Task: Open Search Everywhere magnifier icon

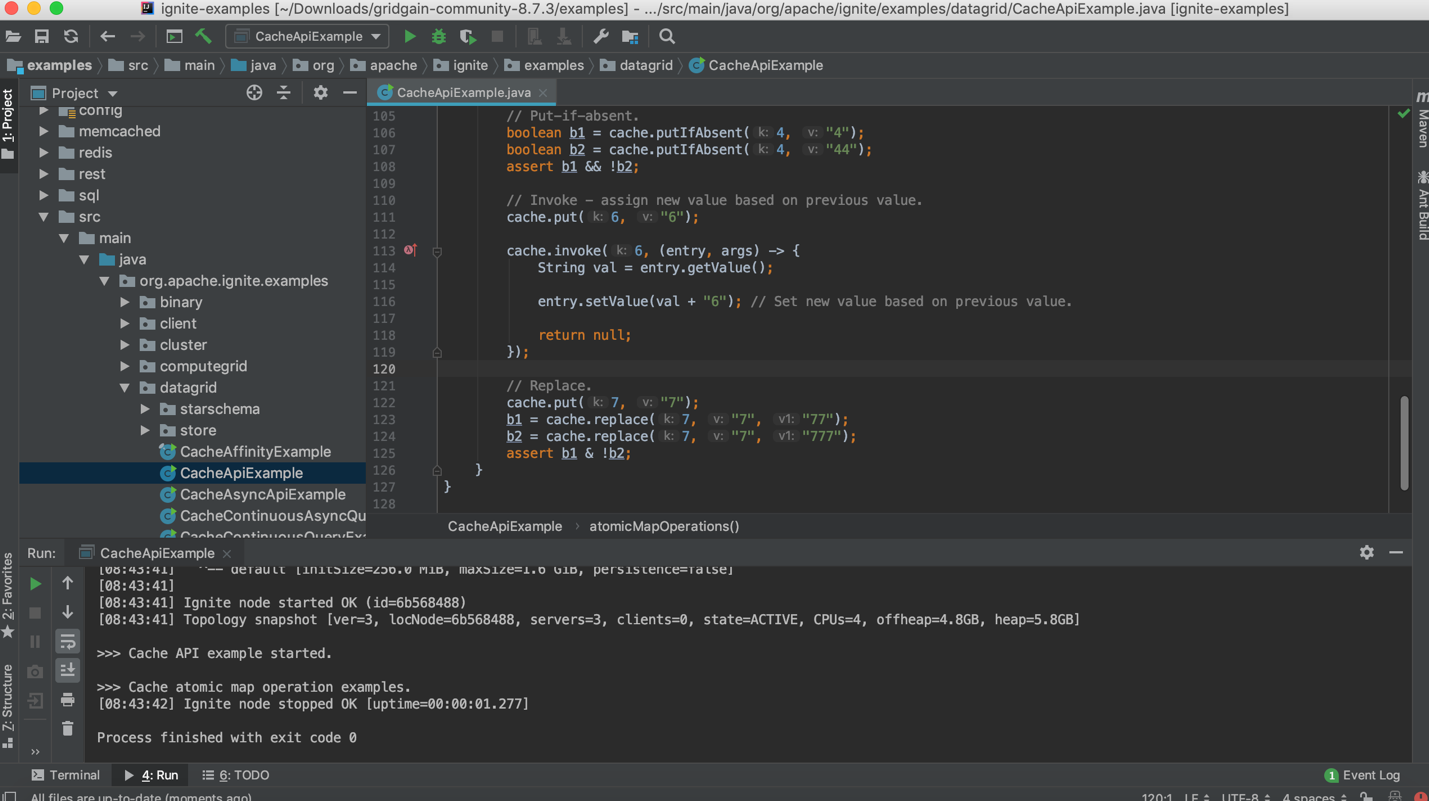Action: pyautogui.click(x=666, y=36)
